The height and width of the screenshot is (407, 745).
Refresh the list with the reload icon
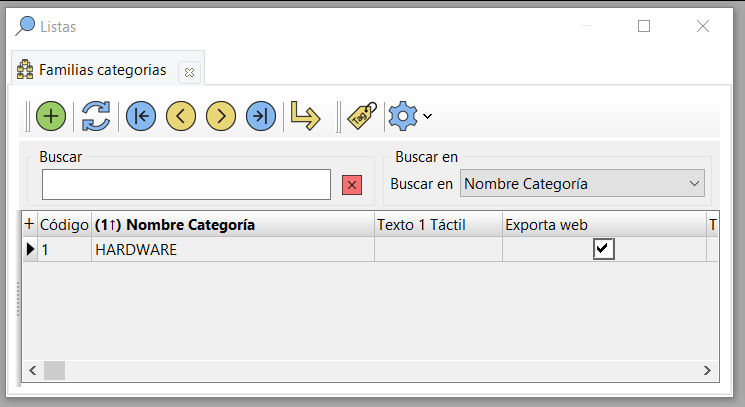pyautogui.click(x=96, y=116)
